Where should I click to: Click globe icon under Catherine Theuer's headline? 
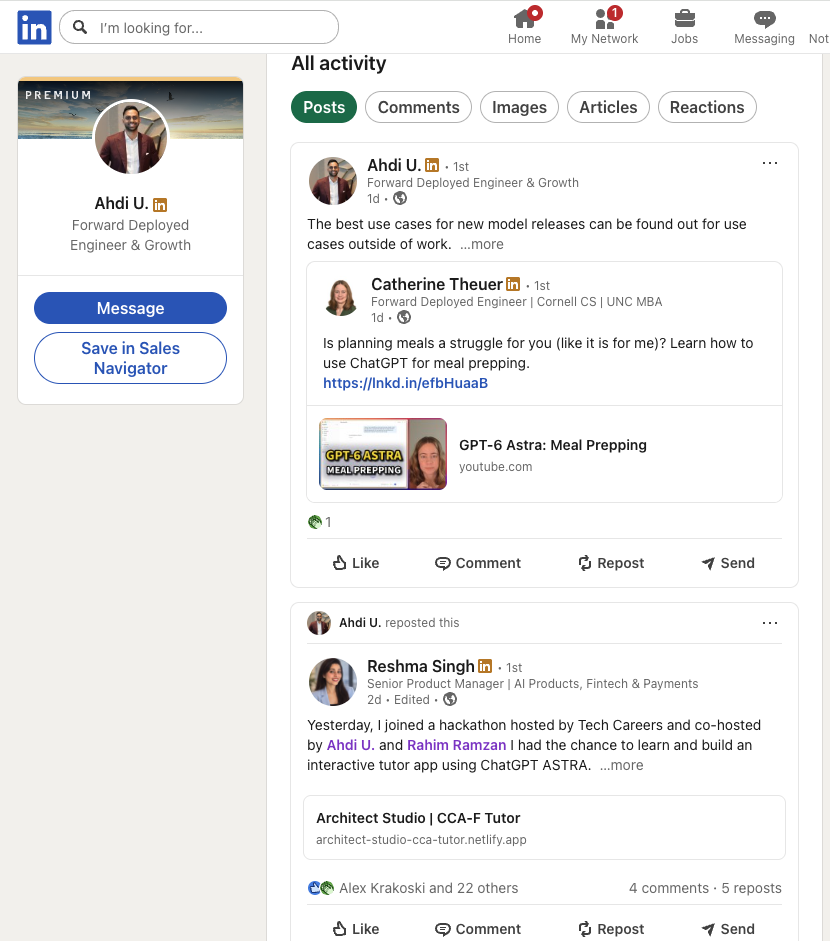[404, 317]
